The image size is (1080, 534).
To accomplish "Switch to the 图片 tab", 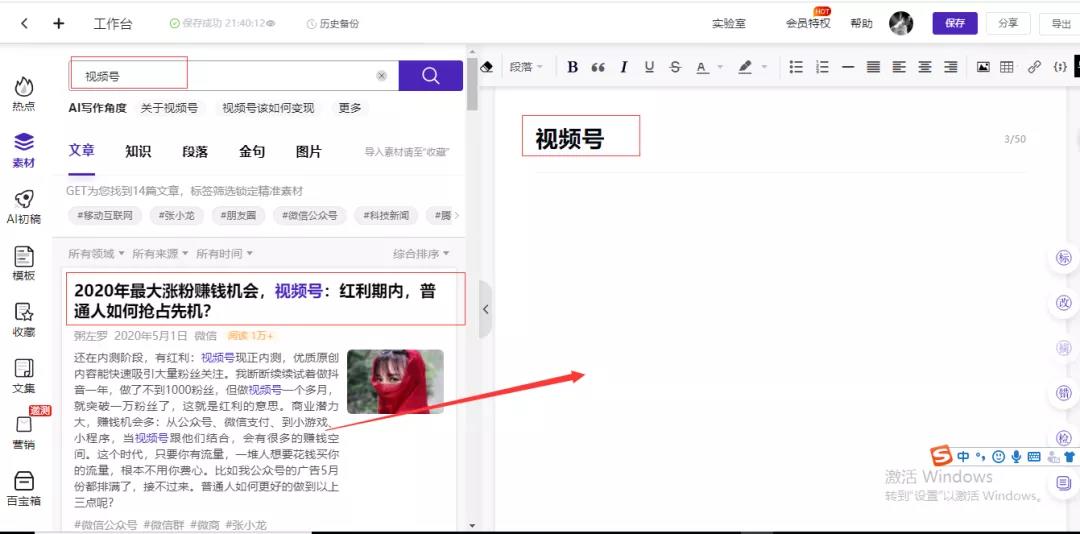I will point(309,152).
